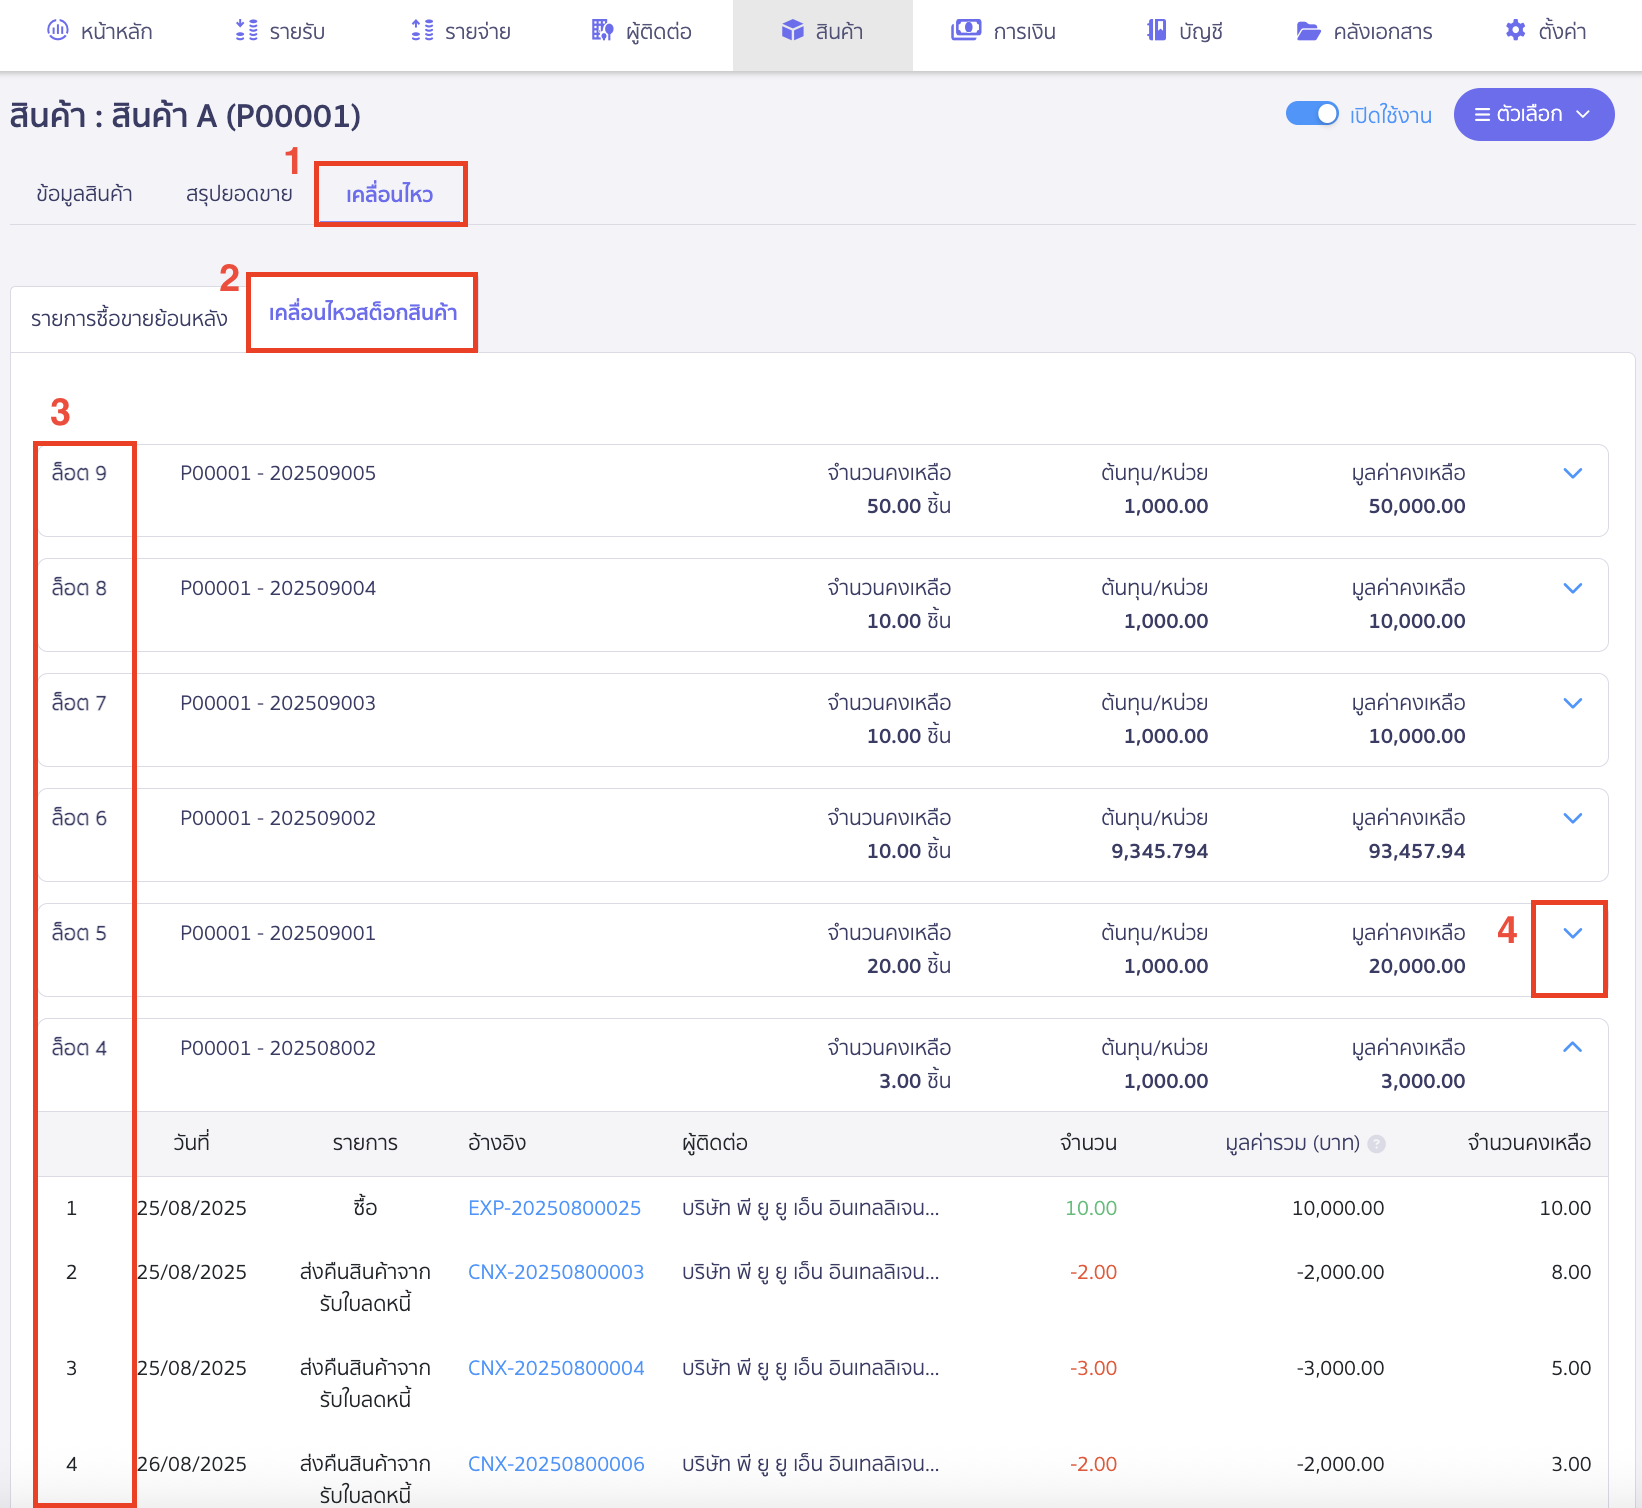This screenshot has width=1642, height=1508.
Task: Open the ตั้งค่า settings gear icon
Action: click(x=1515, y=31)
